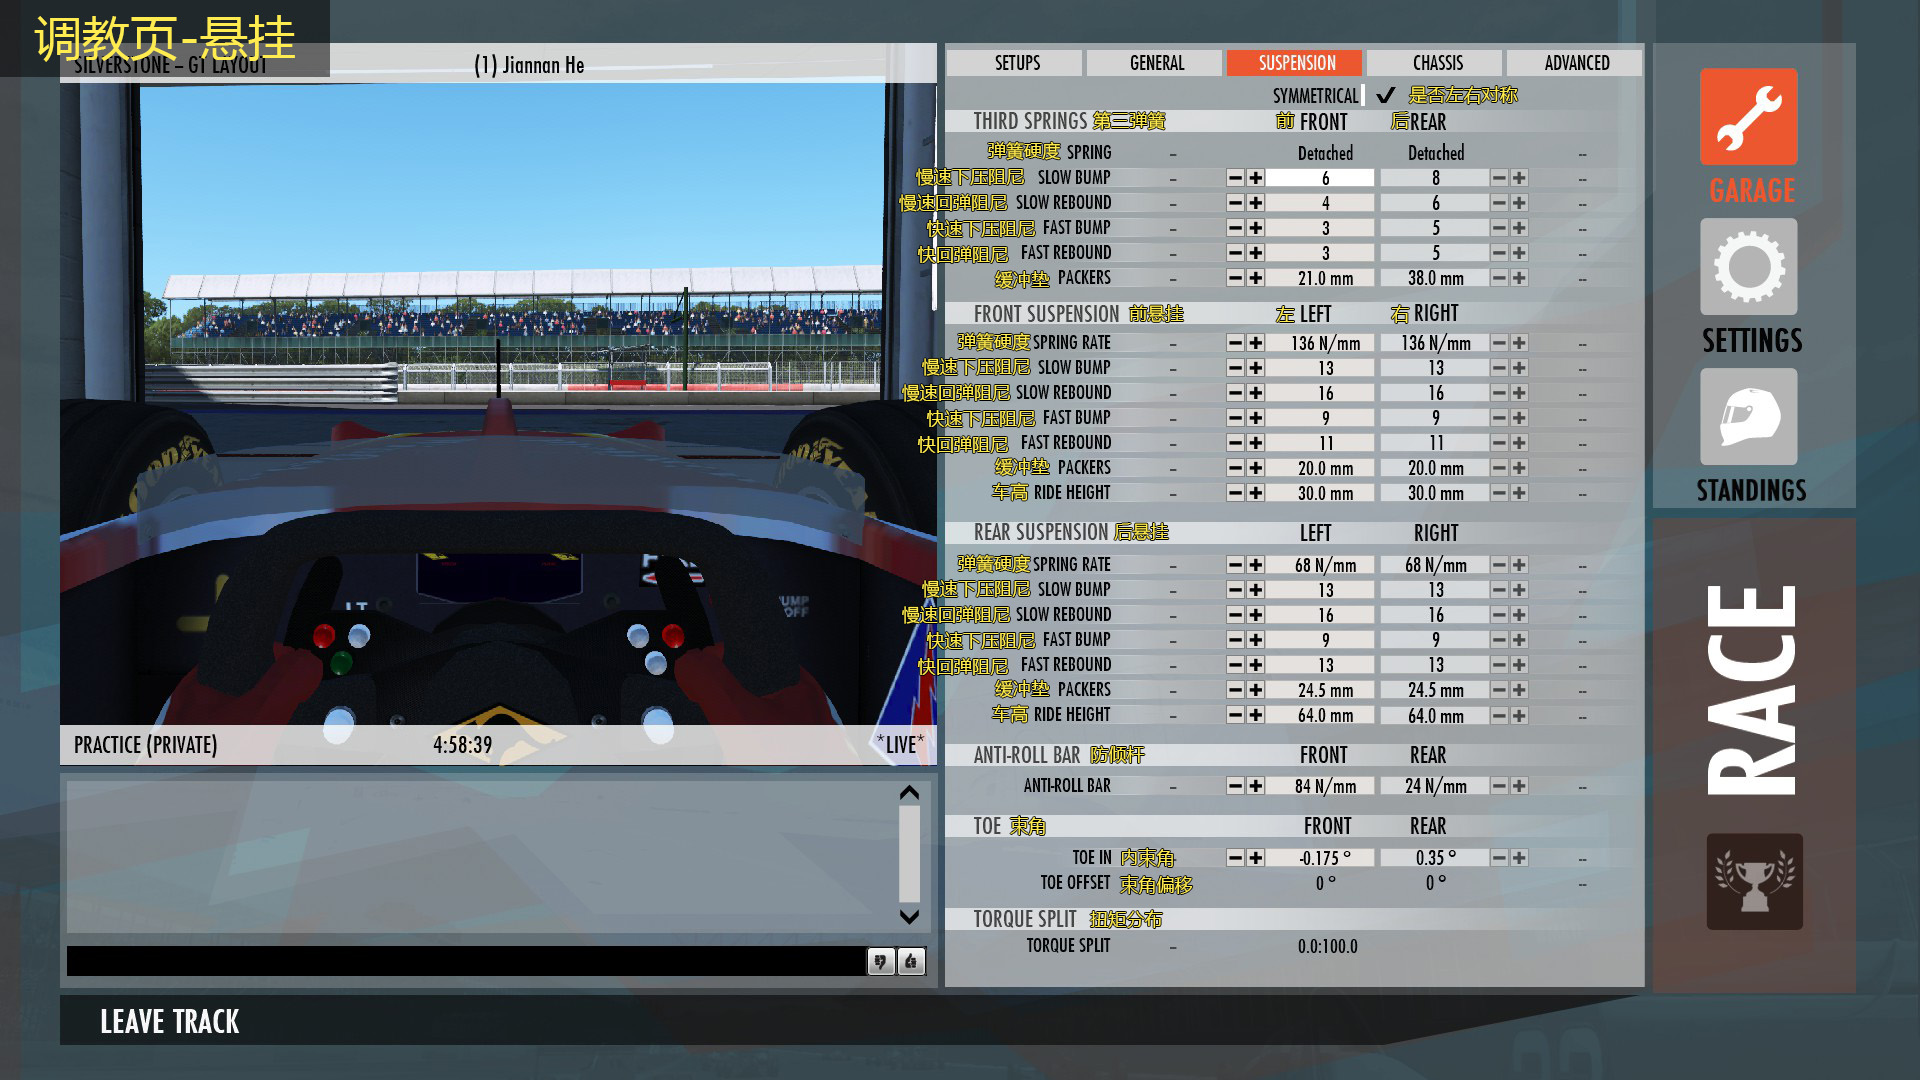1920x1080 pixels.
Task: Increase front Toe In value
Action: 1256,858
